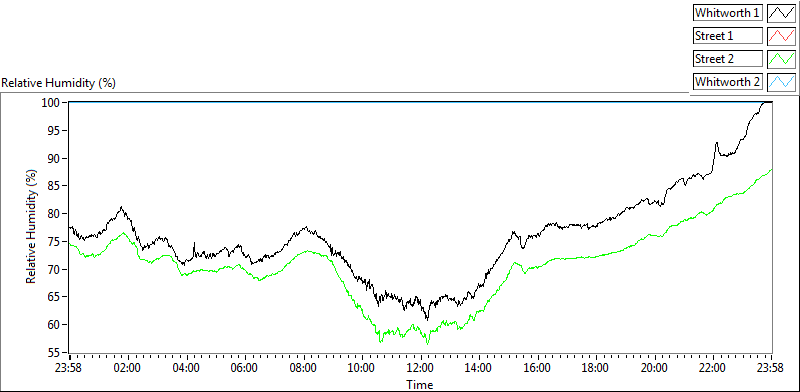Click the Time x-axis title
800x392 pixels.
point(420,384)
